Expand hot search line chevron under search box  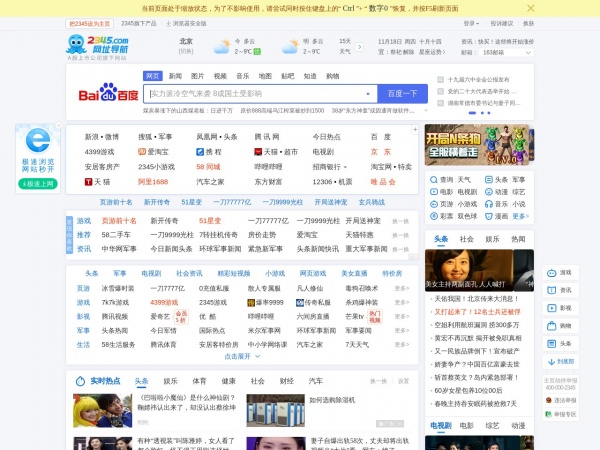[426, 111]
